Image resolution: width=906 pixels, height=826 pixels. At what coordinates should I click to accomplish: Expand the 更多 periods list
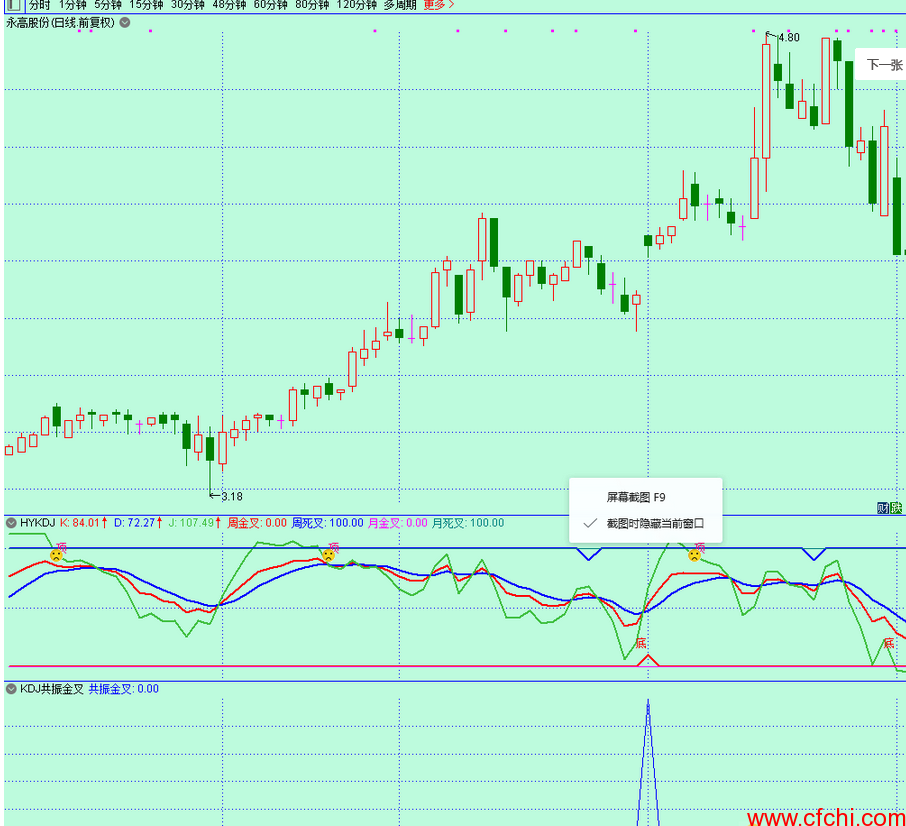coord(439,5)
